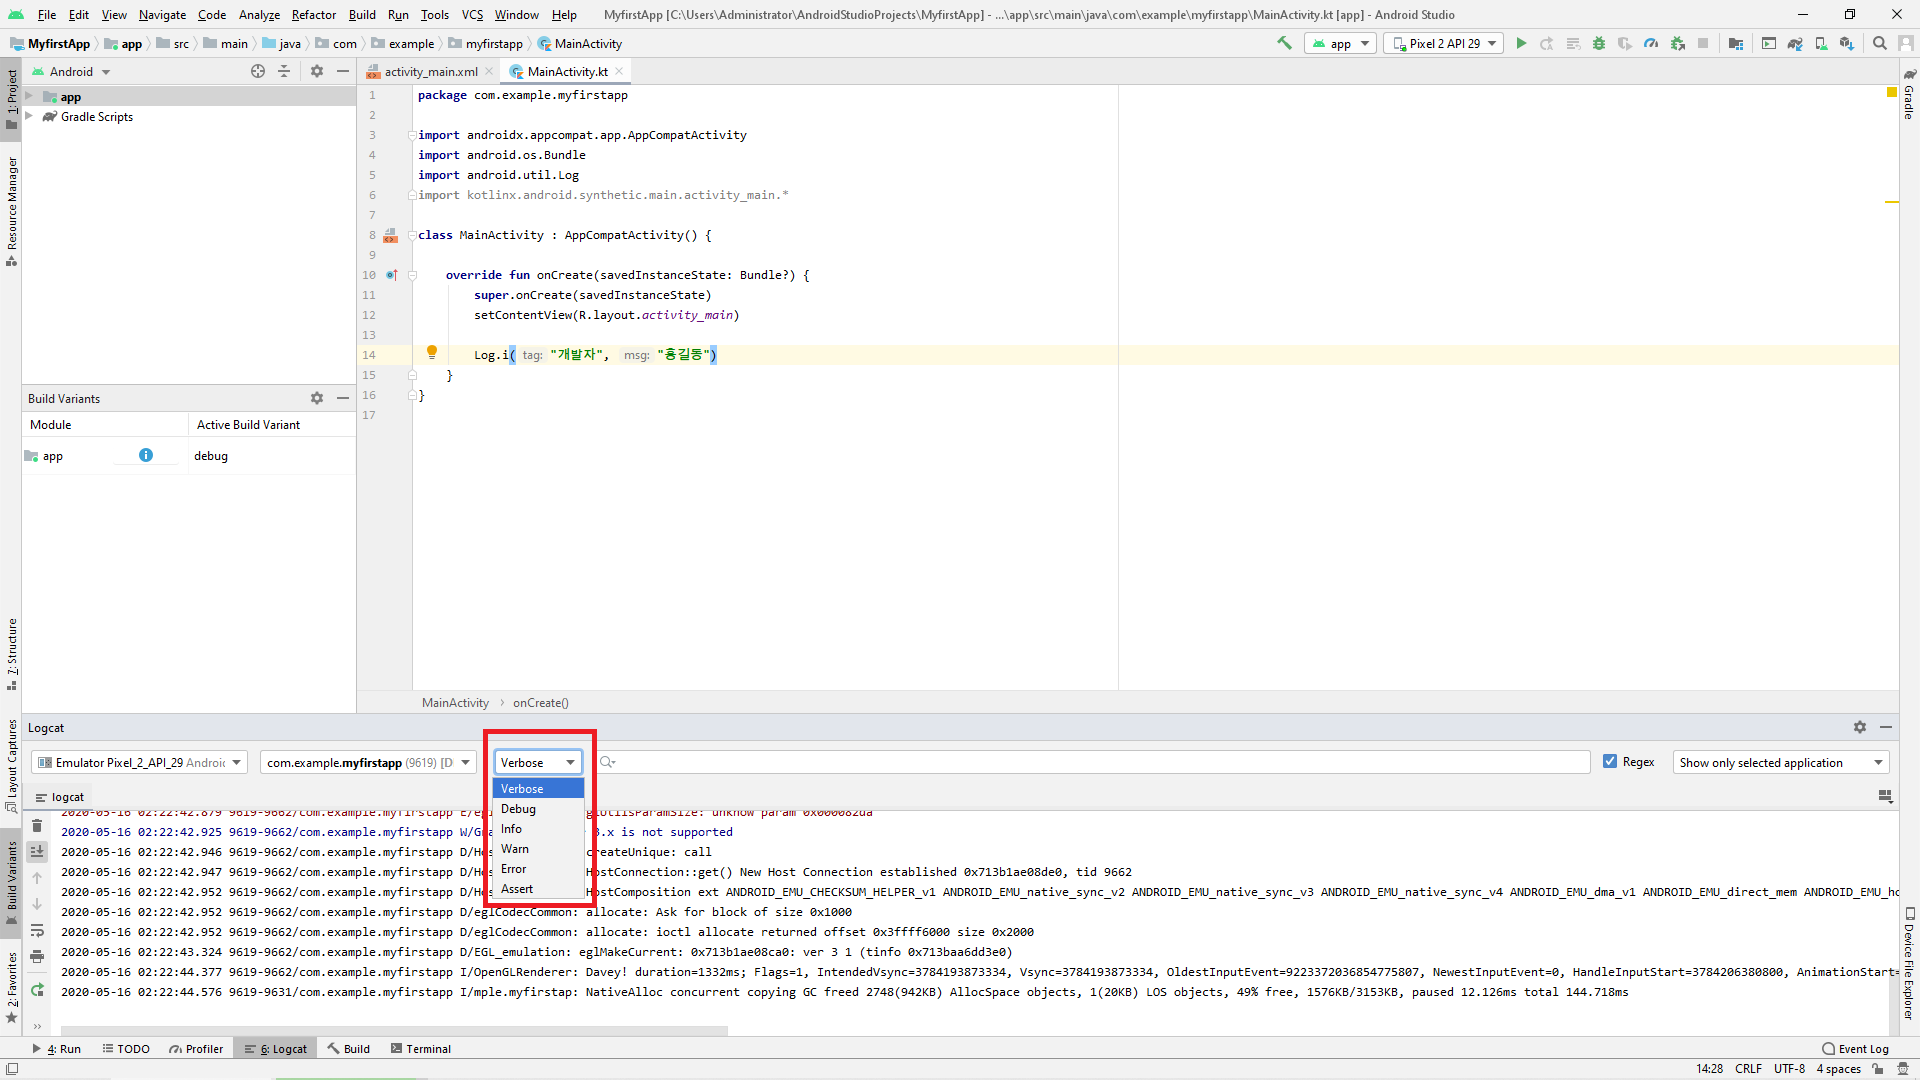Expand the Gradle Scripts tree node
The image size is (1920, 1080).
coord(29,117)
